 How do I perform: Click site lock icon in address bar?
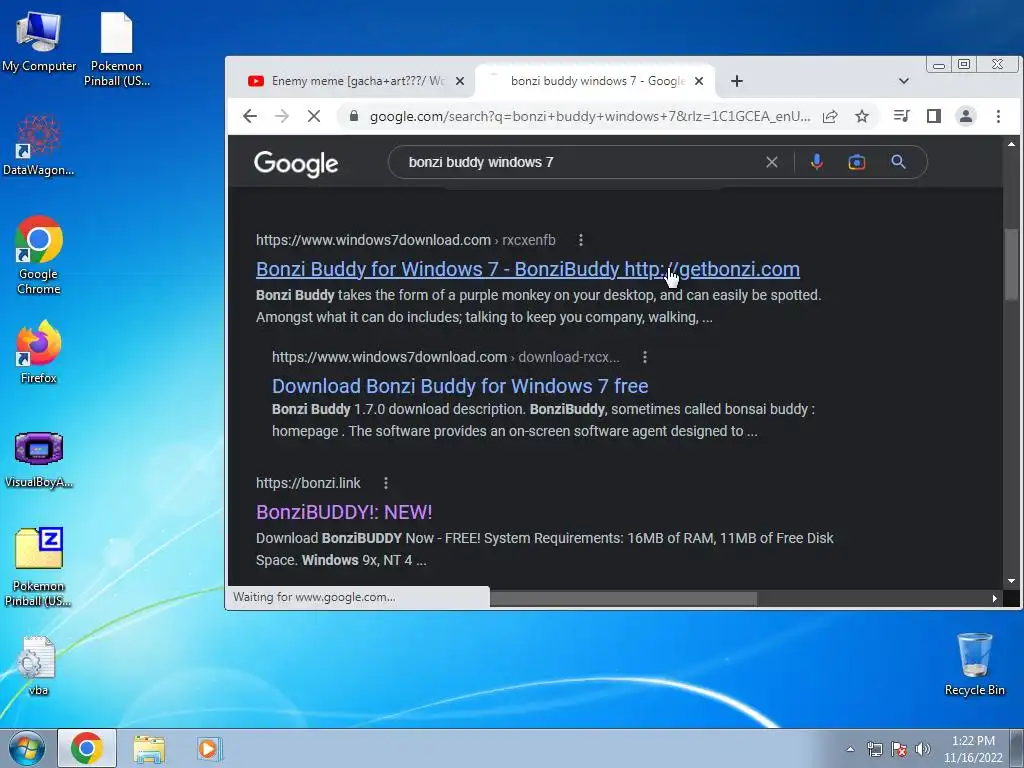click(354, 116)
